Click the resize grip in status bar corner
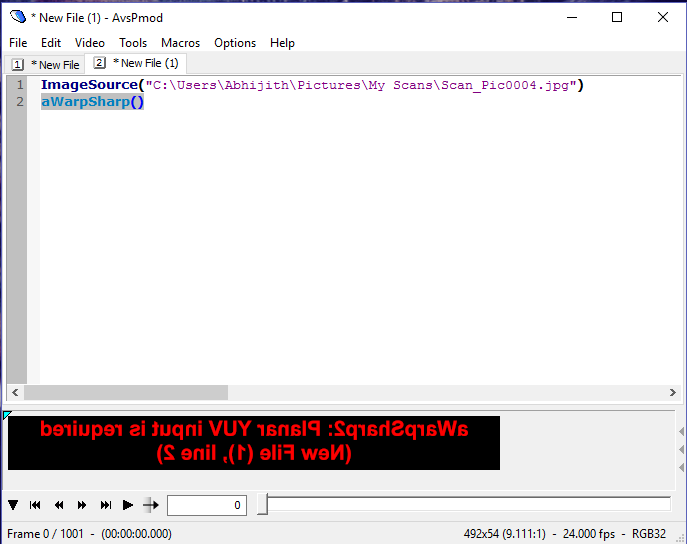Viewport: 687px width, 544px height. pyautogui.click(x=680, y=538)
